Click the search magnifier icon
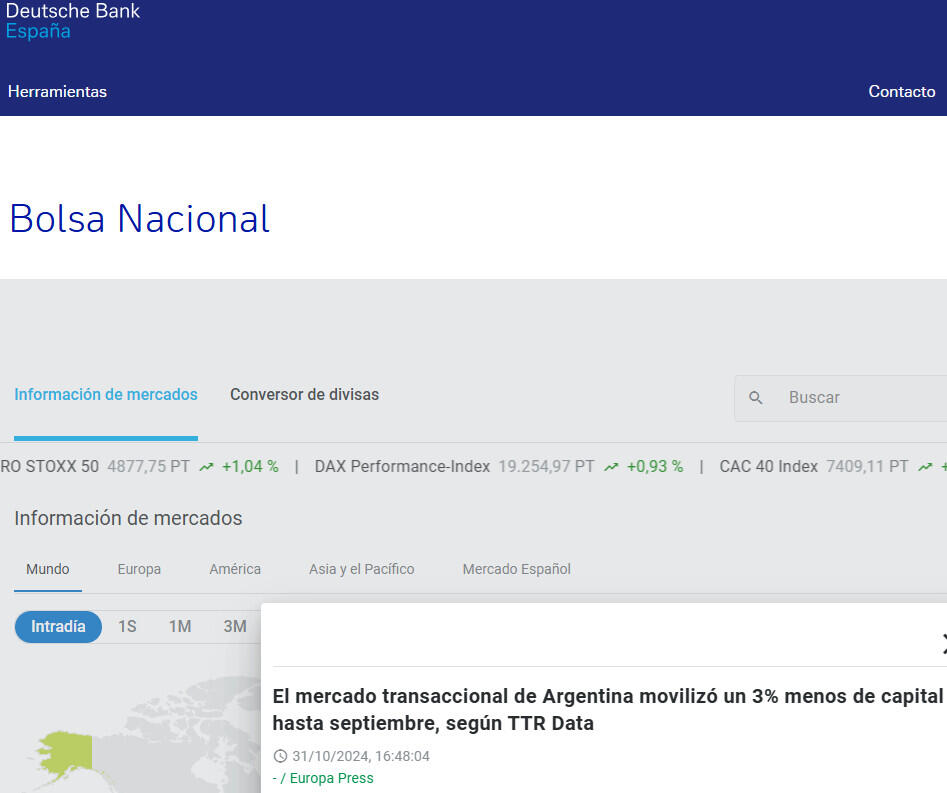 point(756,398)
